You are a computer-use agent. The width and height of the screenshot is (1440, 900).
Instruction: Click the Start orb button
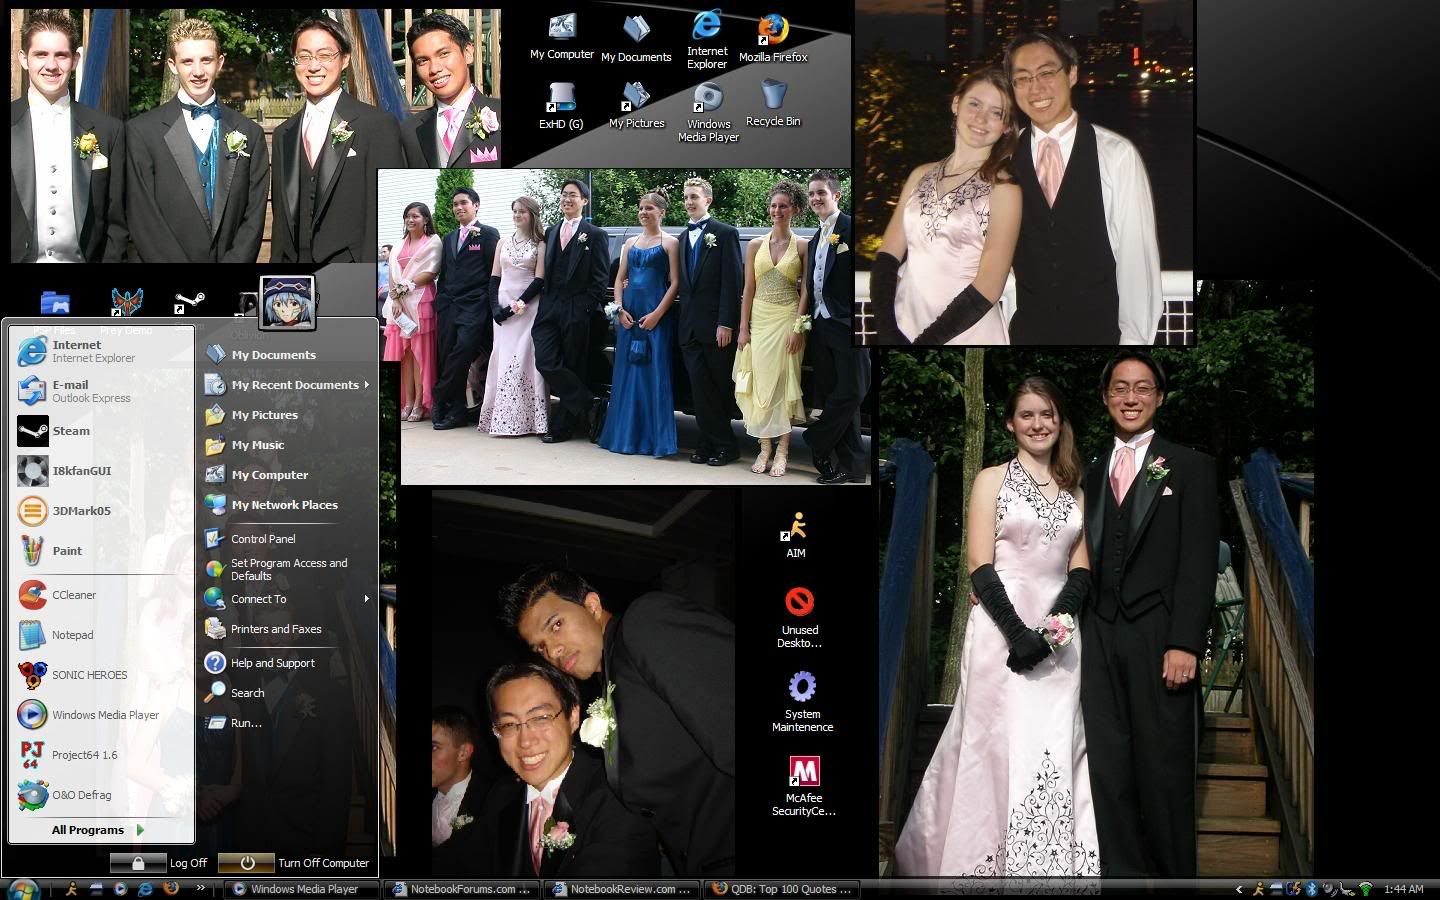point(24,889)
